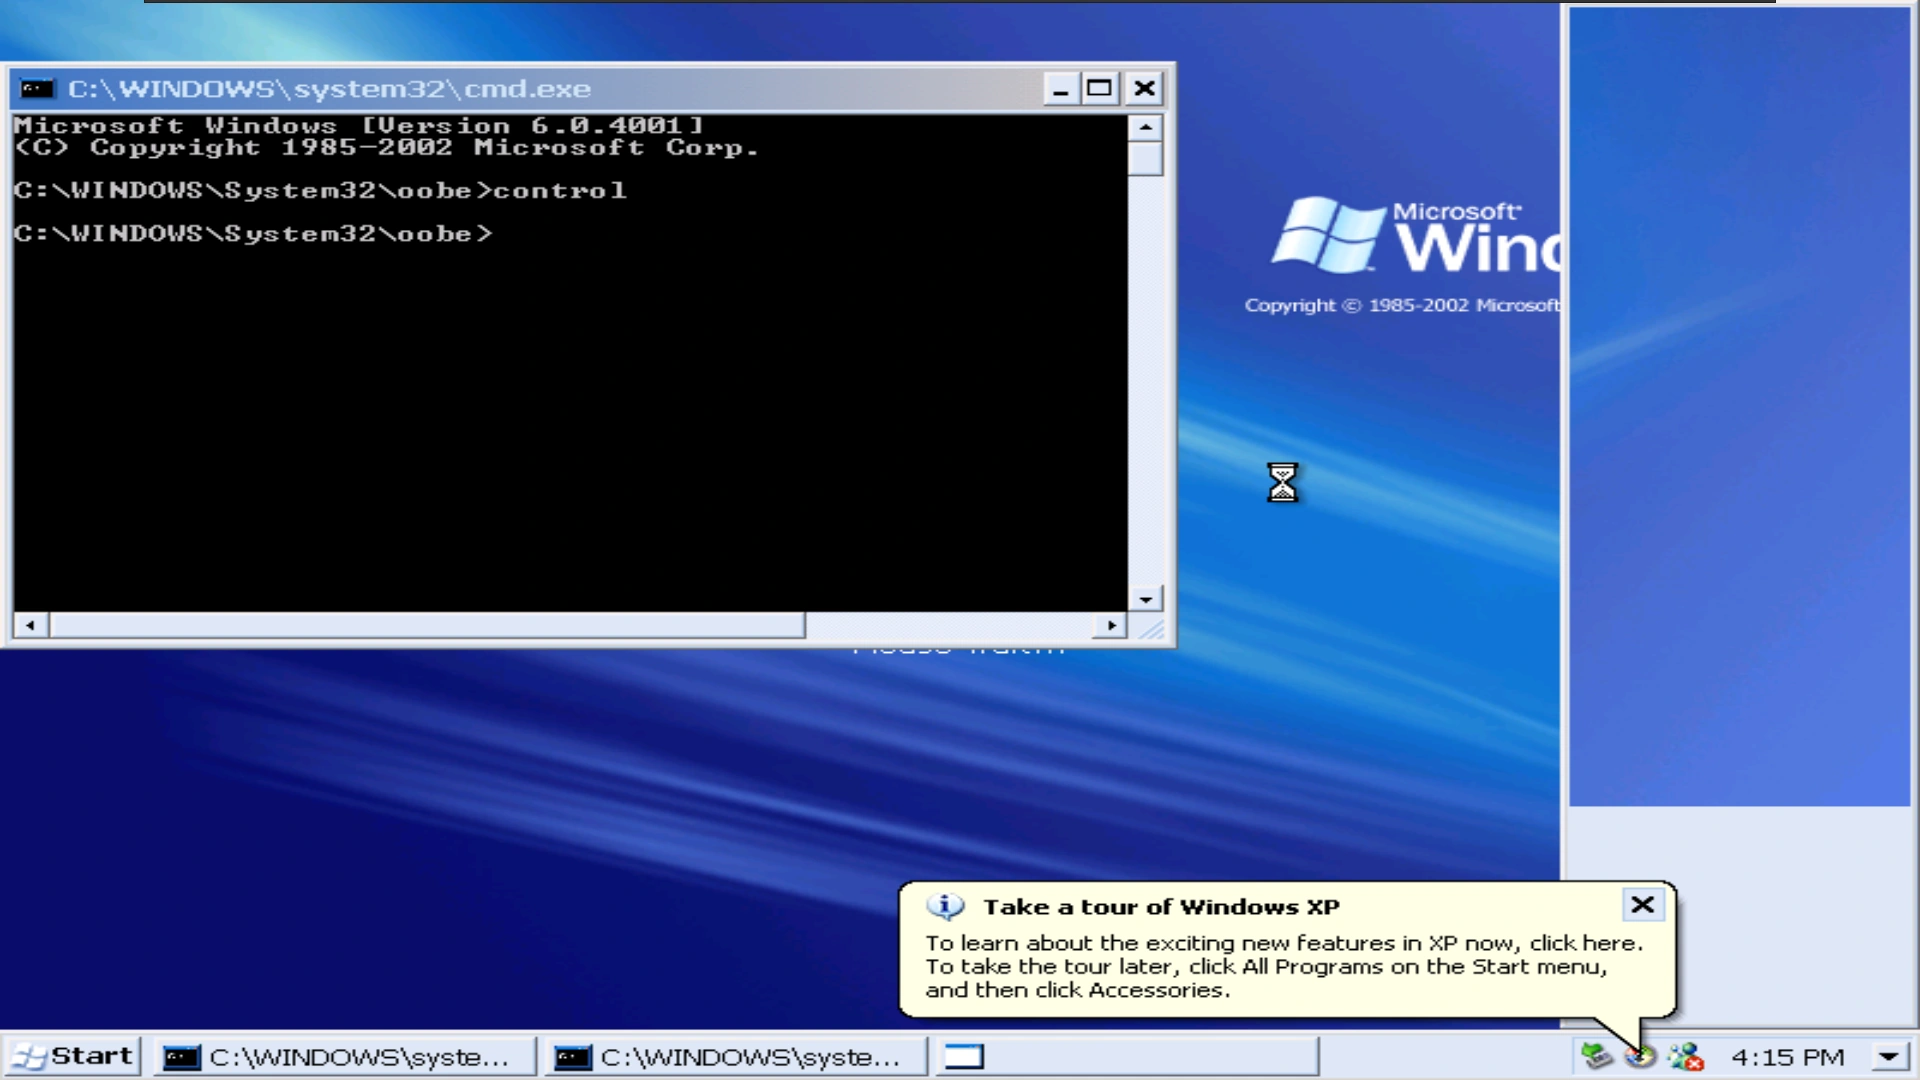Click the taskbar dropdown arrow by clock

[1888, 1056]
